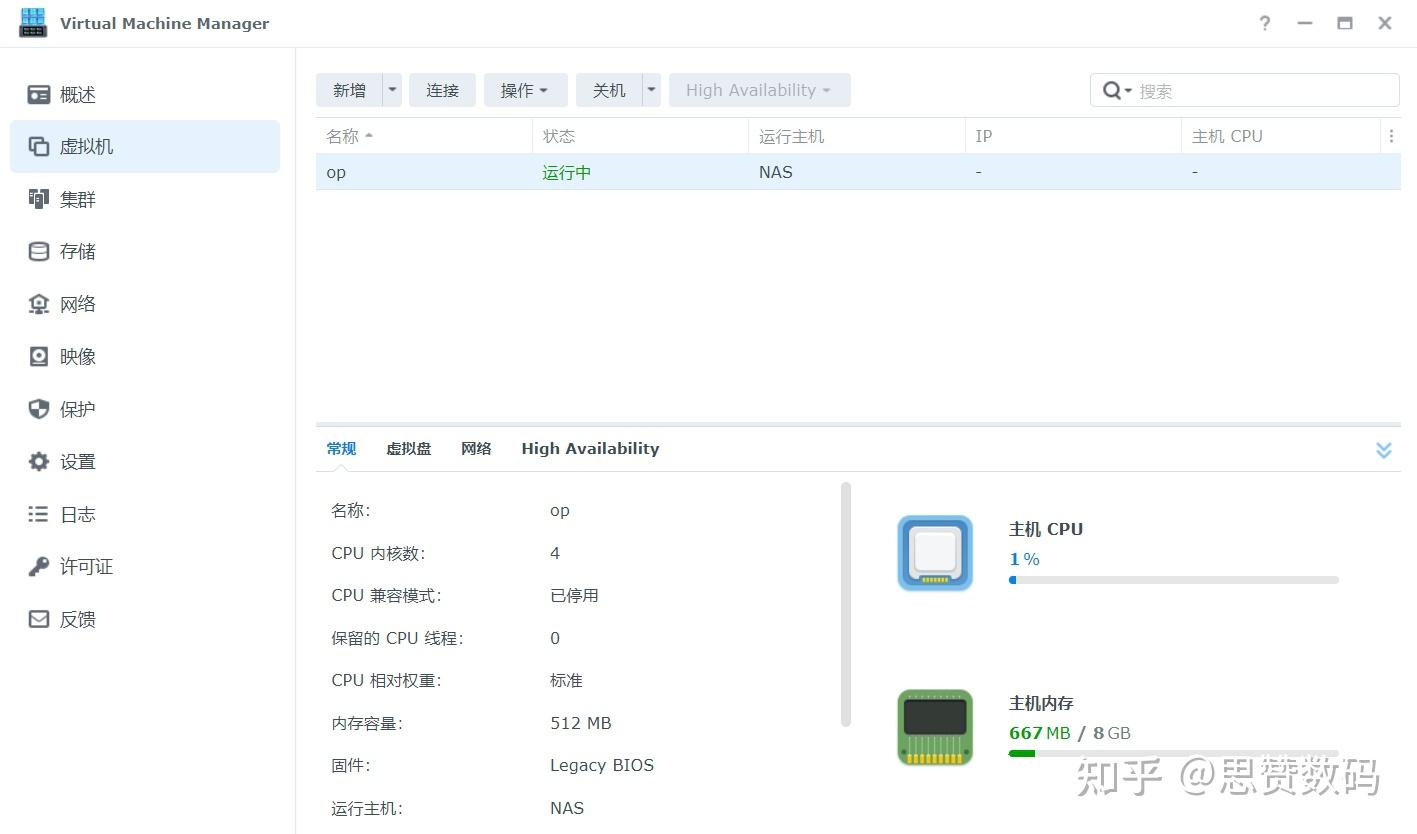Open the High Availability toolbar dropdown
Image resolution: width=1417 pixels, height=834 pixels.
[760, 90]
